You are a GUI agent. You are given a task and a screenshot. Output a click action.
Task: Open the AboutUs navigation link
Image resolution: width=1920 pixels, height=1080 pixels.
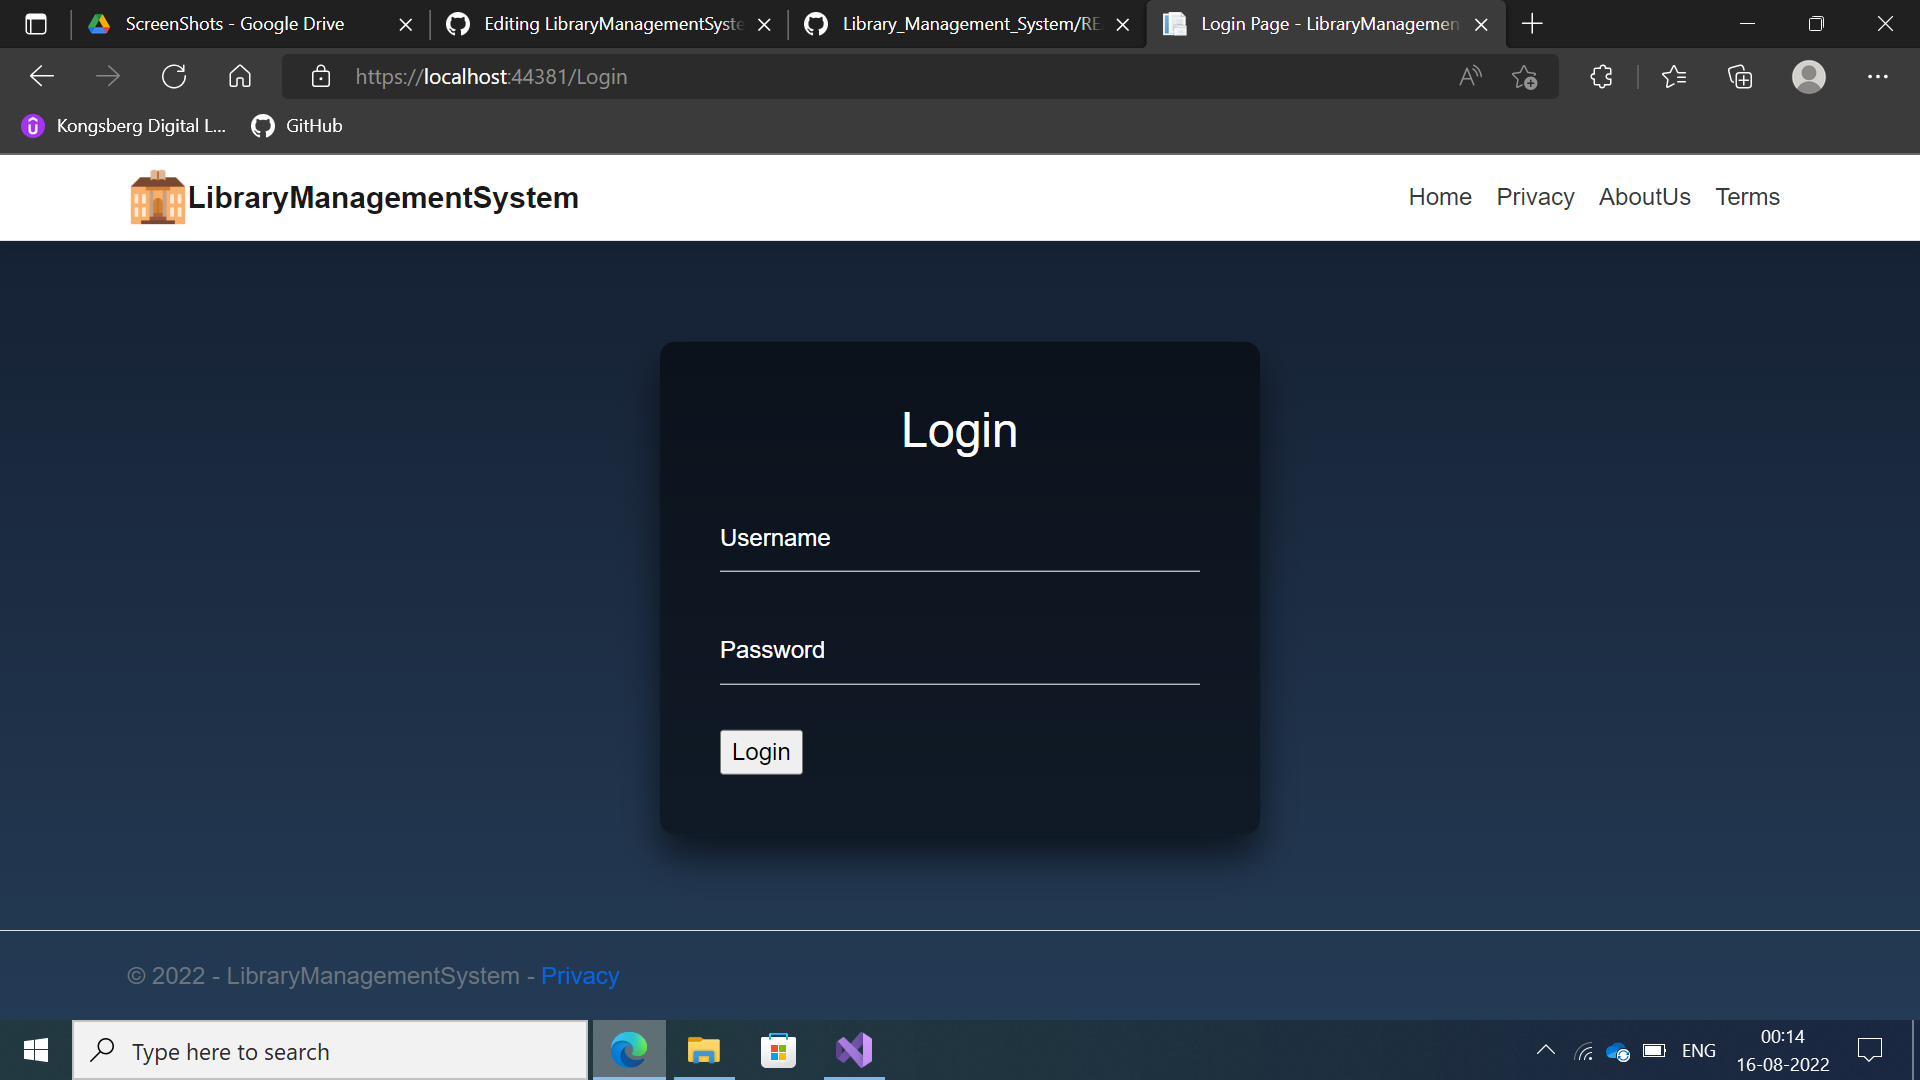tap(1644, 197)
